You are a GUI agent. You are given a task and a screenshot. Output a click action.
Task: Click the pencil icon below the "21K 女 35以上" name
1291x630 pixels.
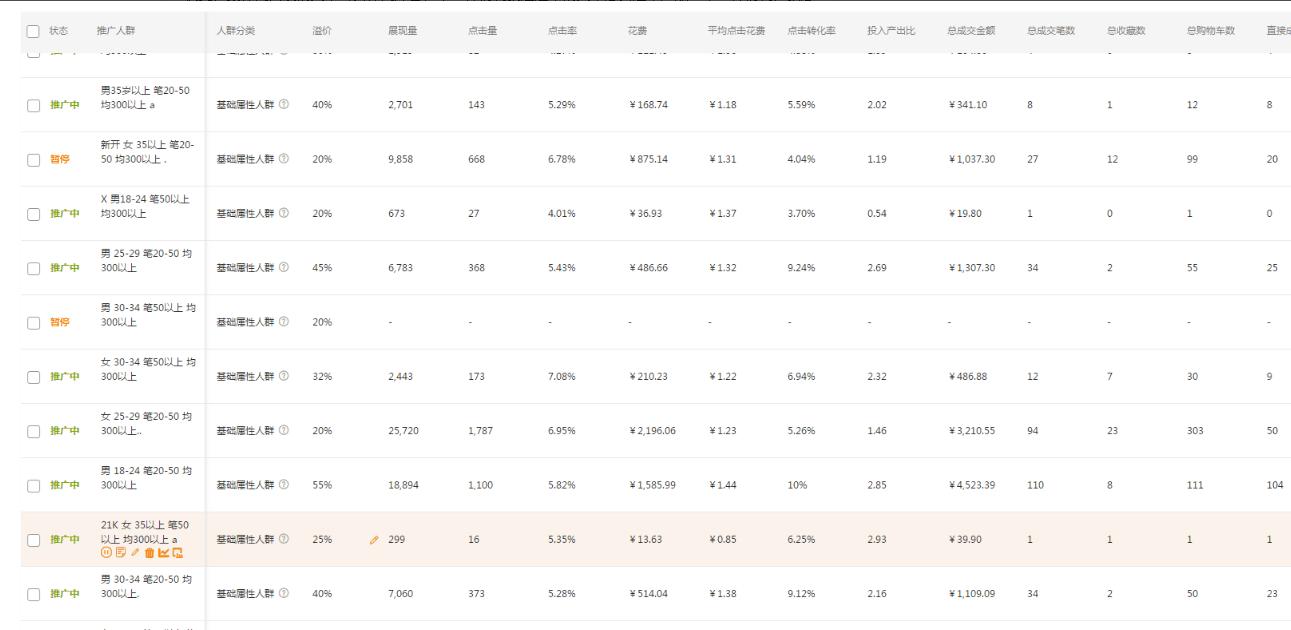[135, 553]
